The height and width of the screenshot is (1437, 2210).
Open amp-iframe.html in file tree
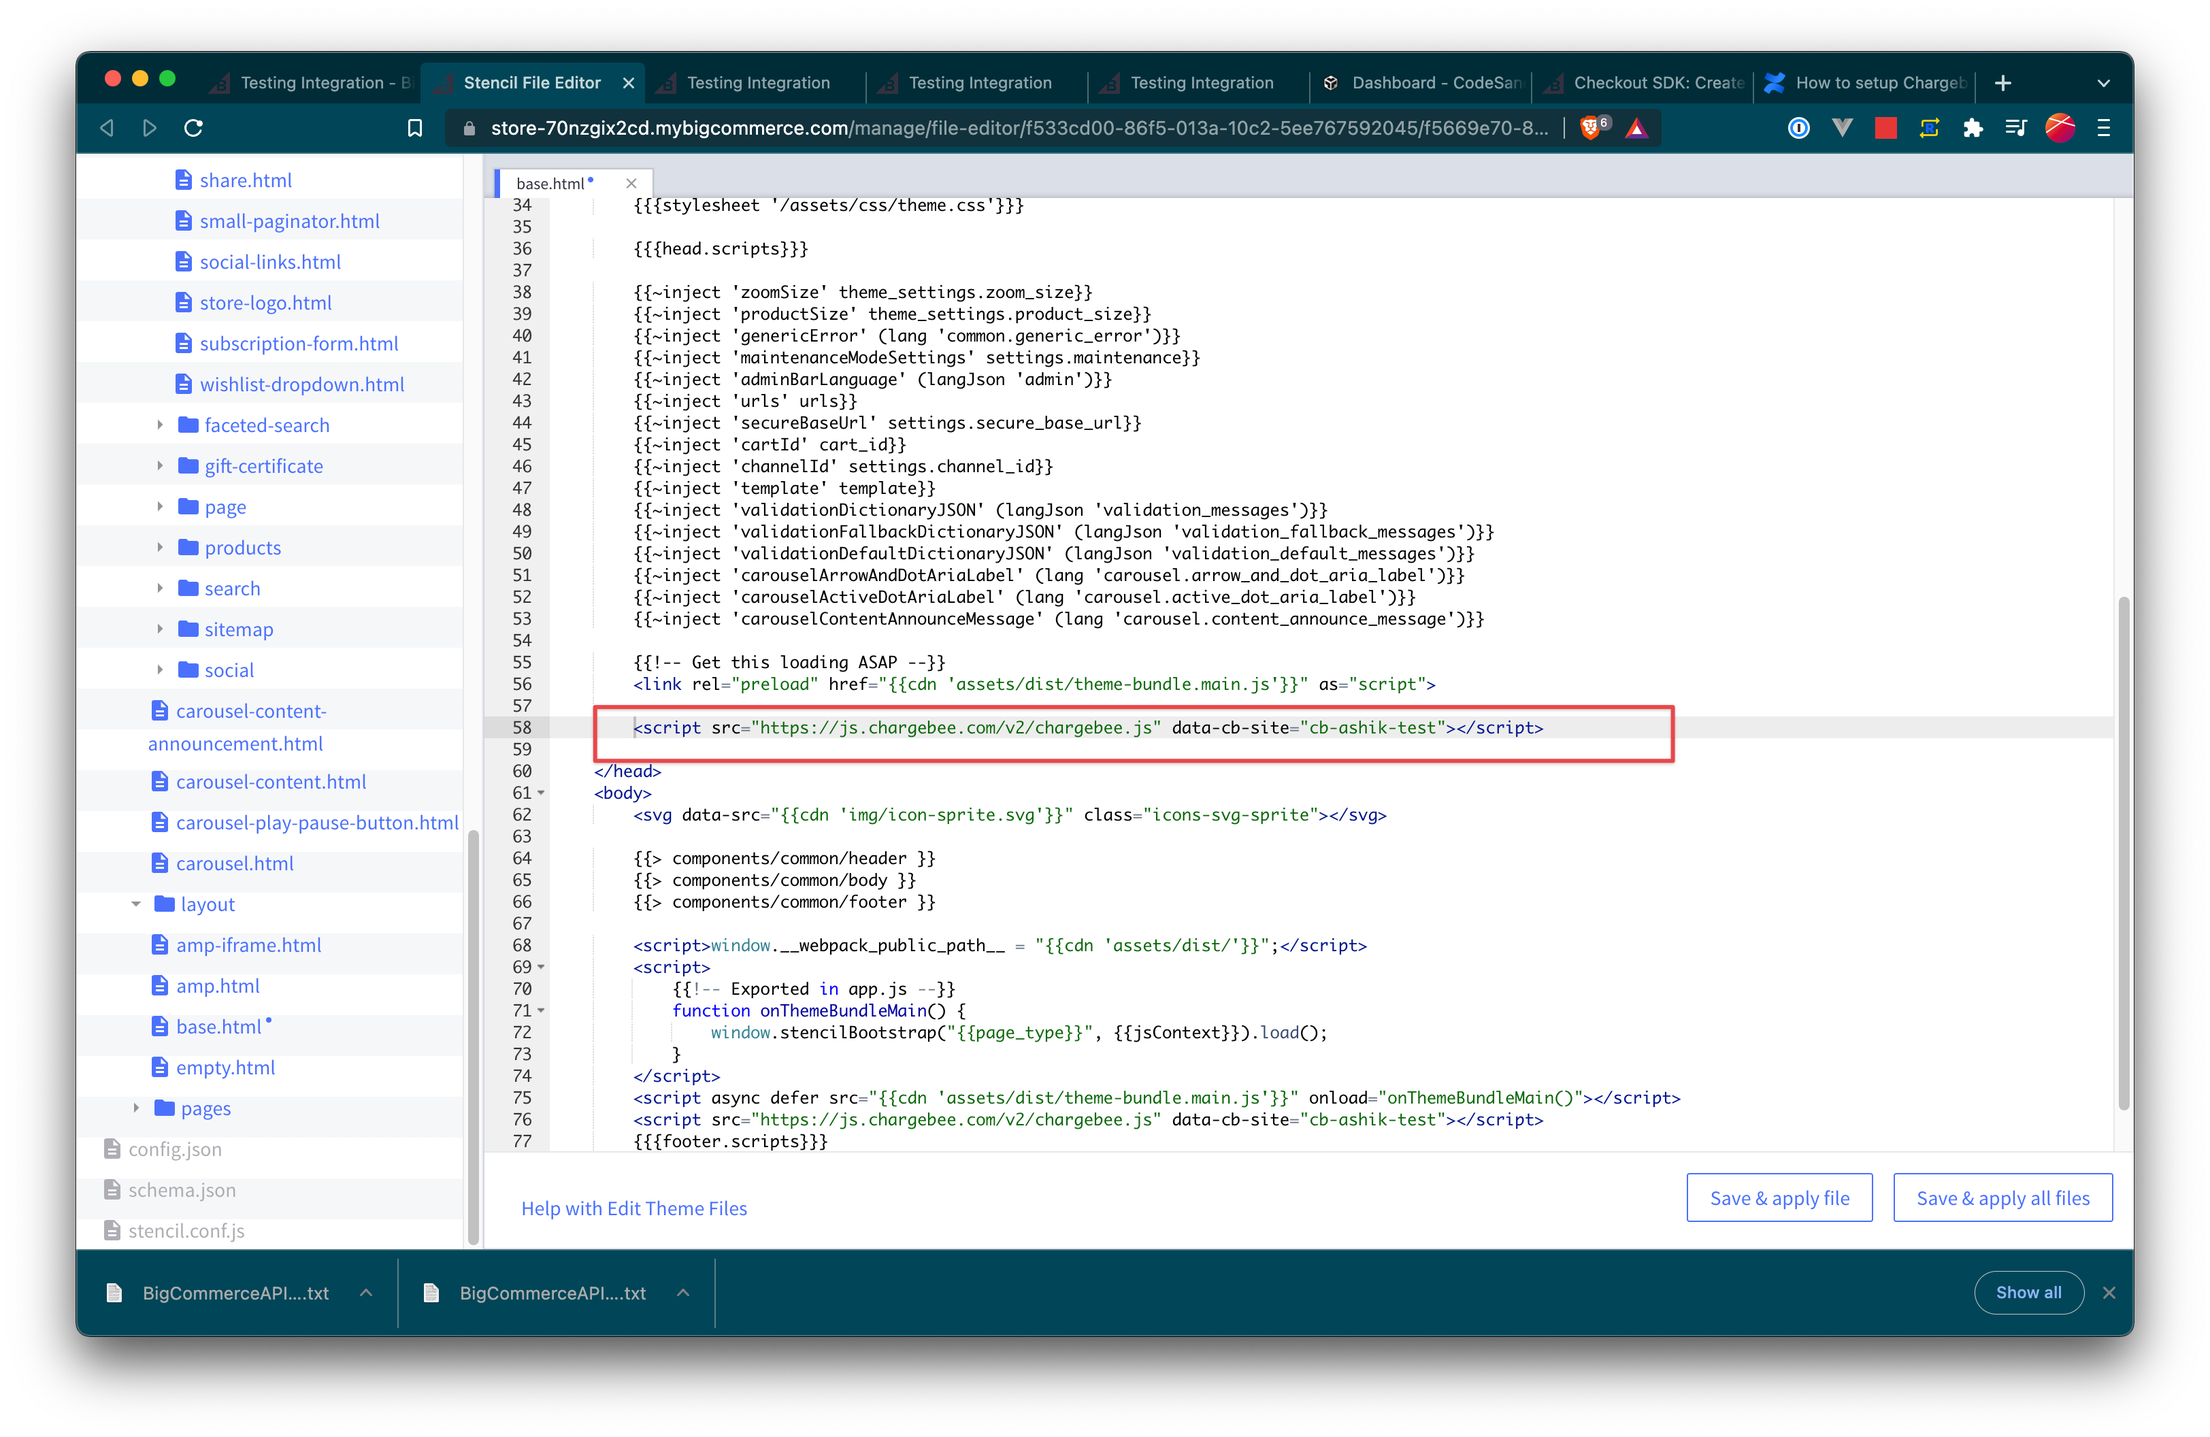(248, 945)
